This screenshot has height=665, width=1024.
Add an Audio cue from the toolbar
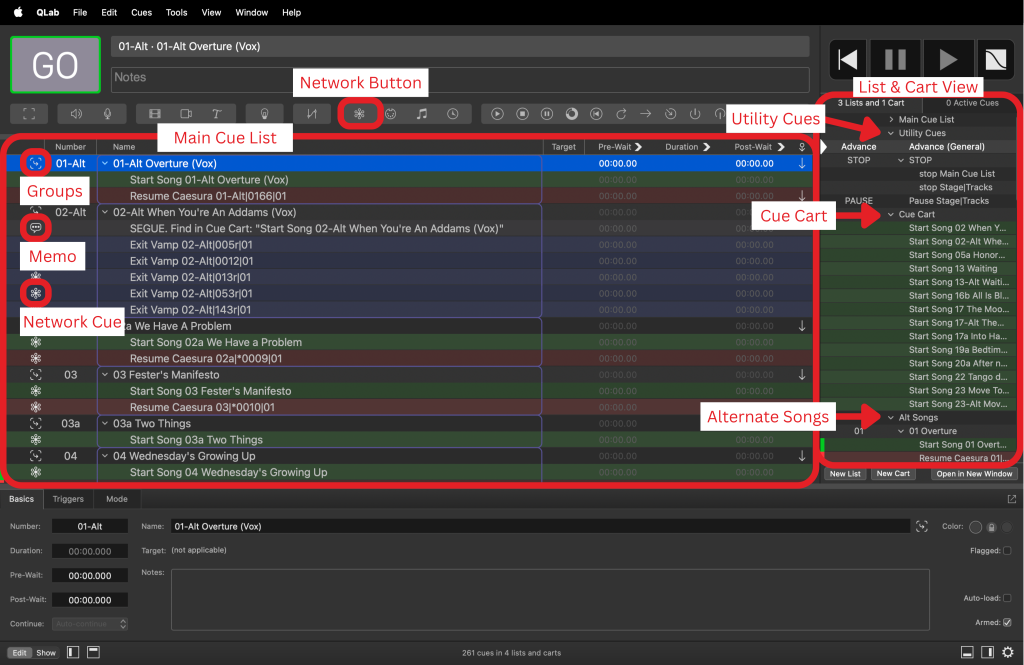[76, 114]
